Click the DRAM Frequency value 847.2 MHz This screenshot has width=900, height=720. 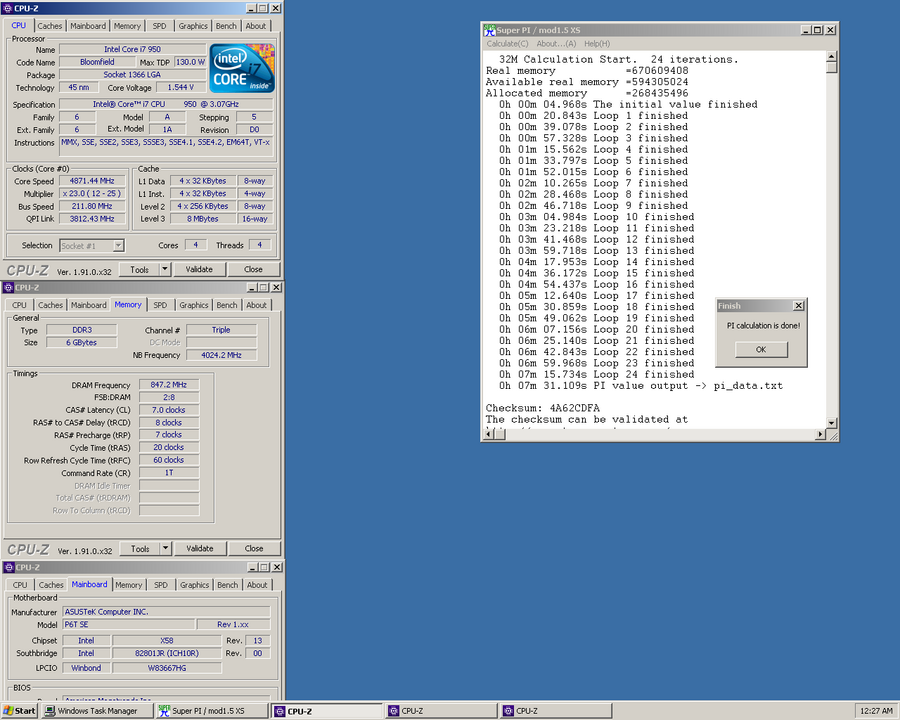(x=169, y=385)
